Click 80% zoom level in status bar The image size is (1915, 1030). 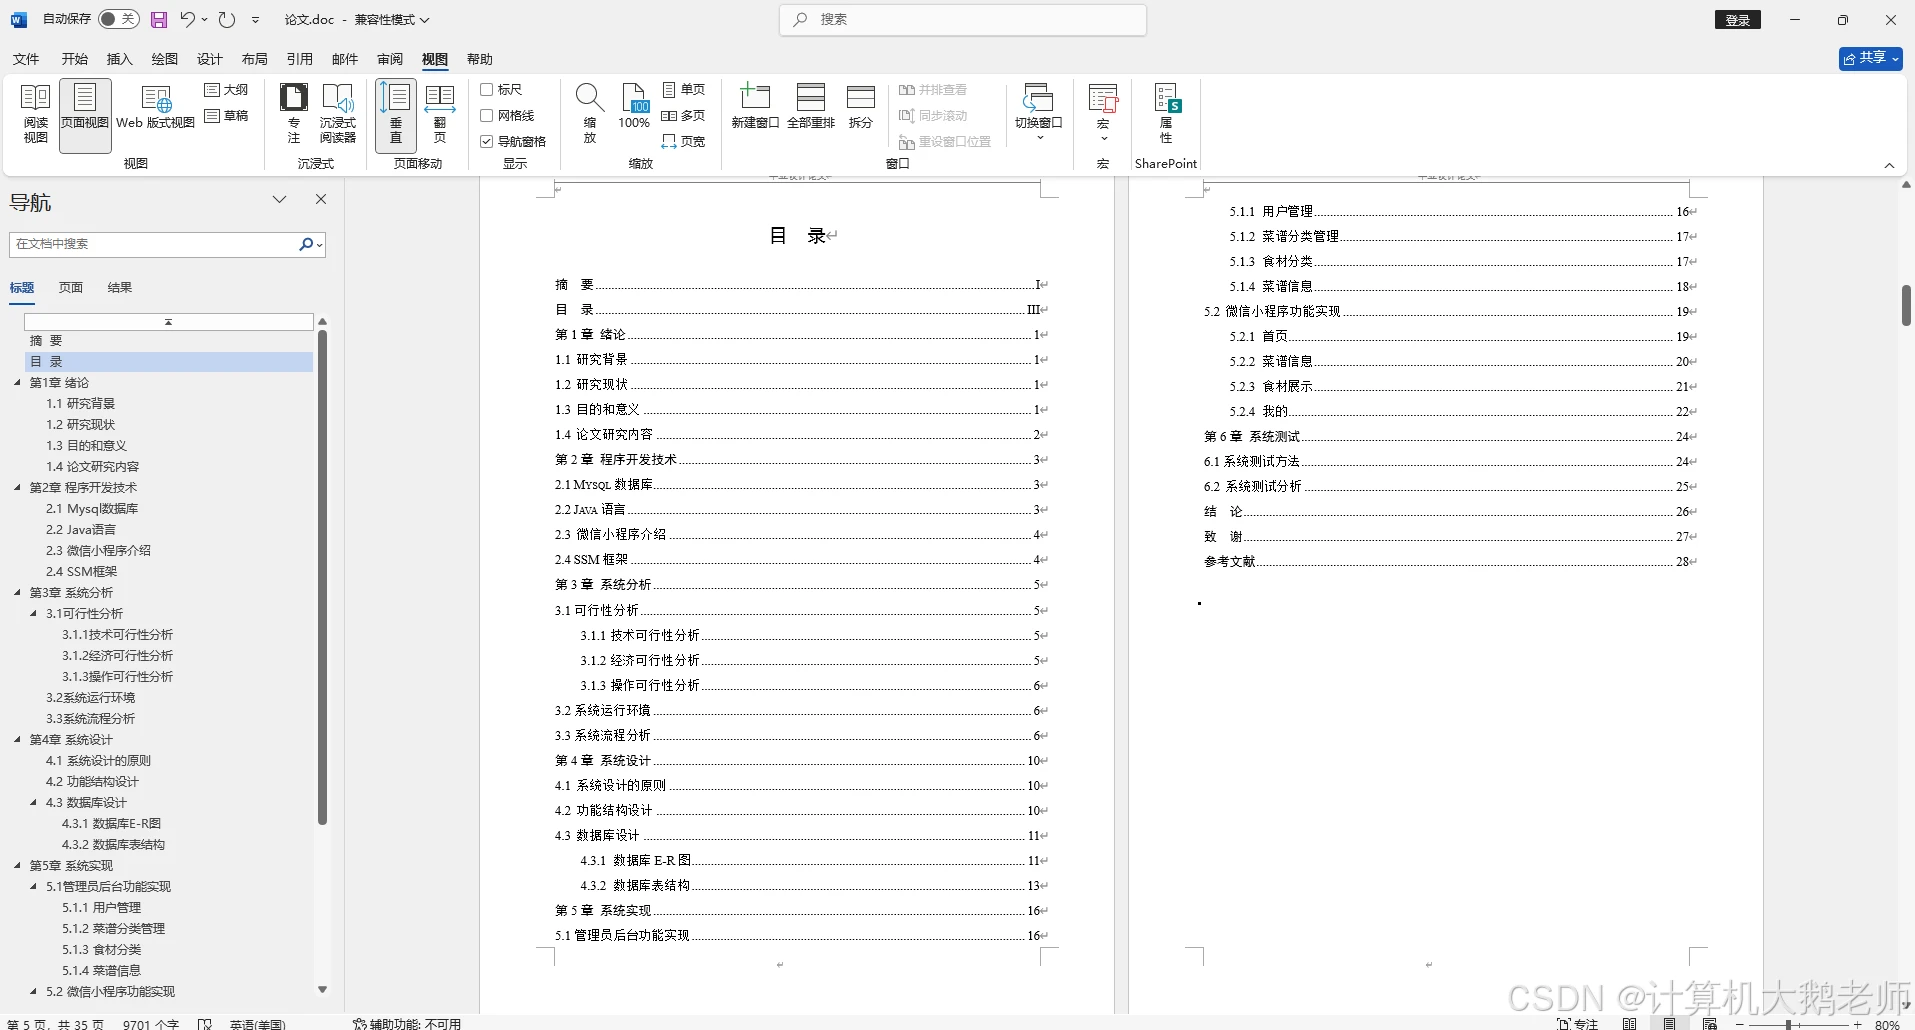tap(1887, 1025)
